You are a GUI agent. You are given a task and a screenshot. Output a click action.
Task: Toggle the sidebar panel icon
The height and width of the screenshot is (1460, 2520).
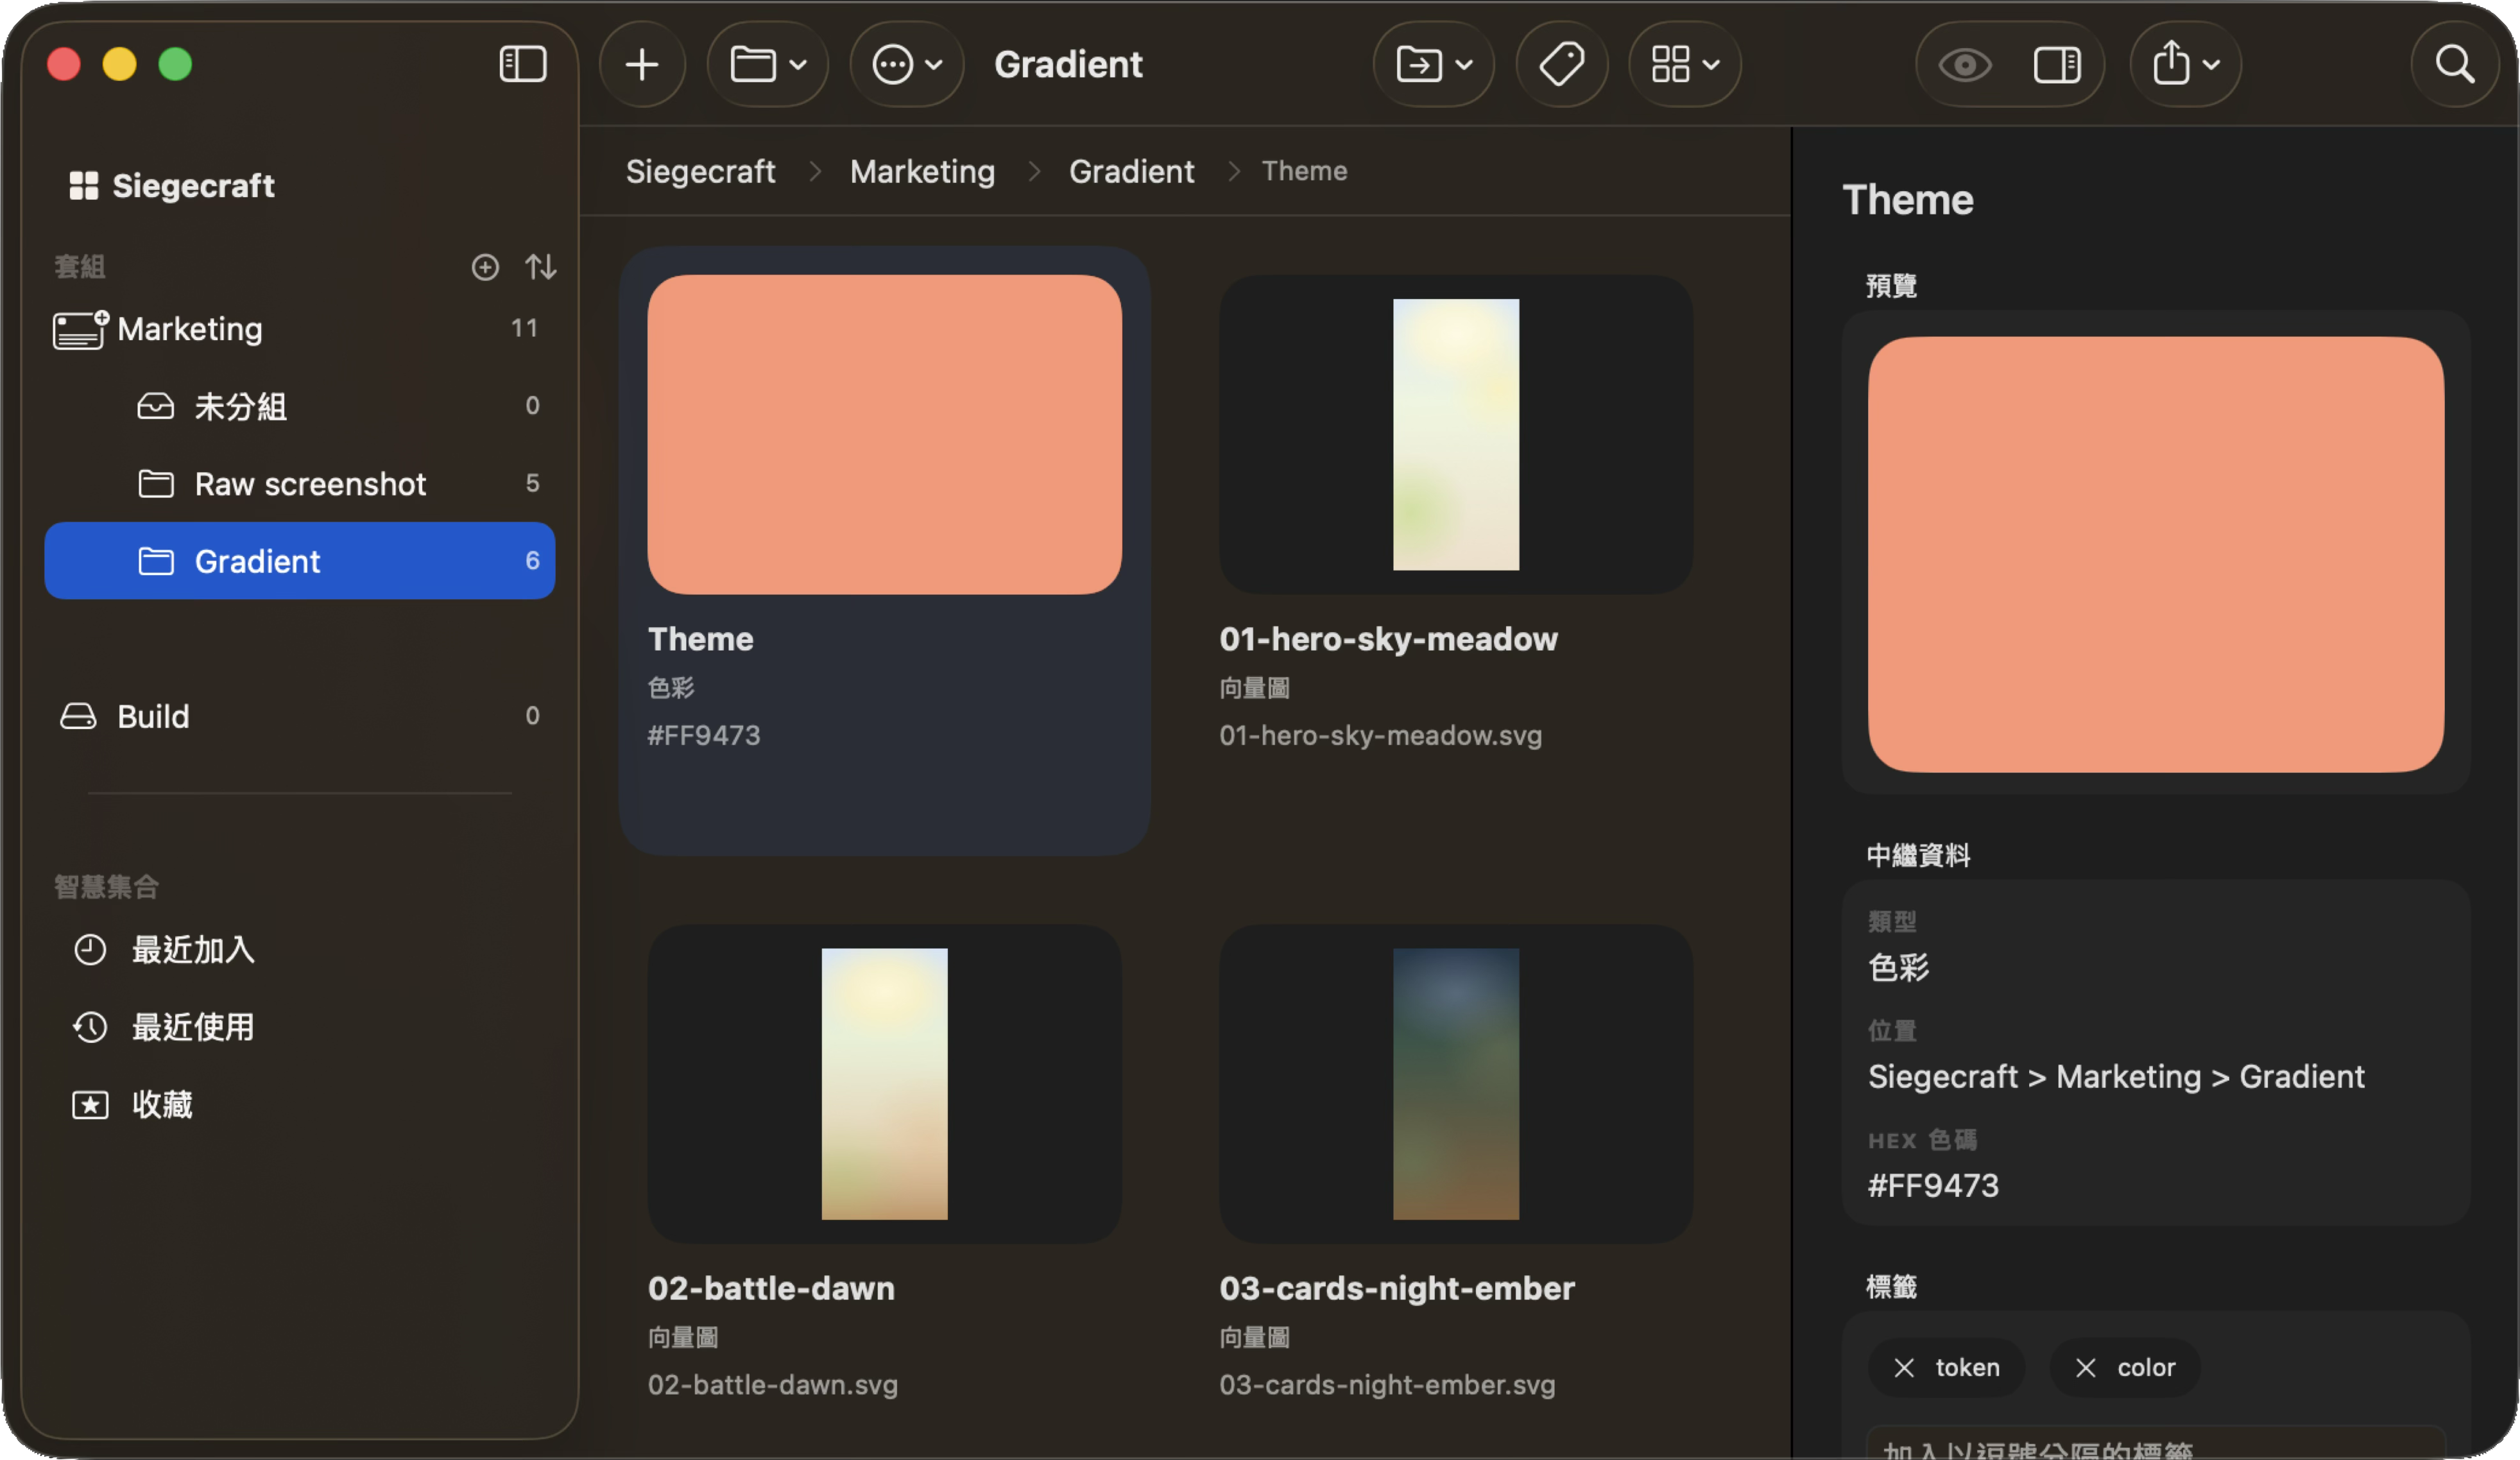coord(522,65)
